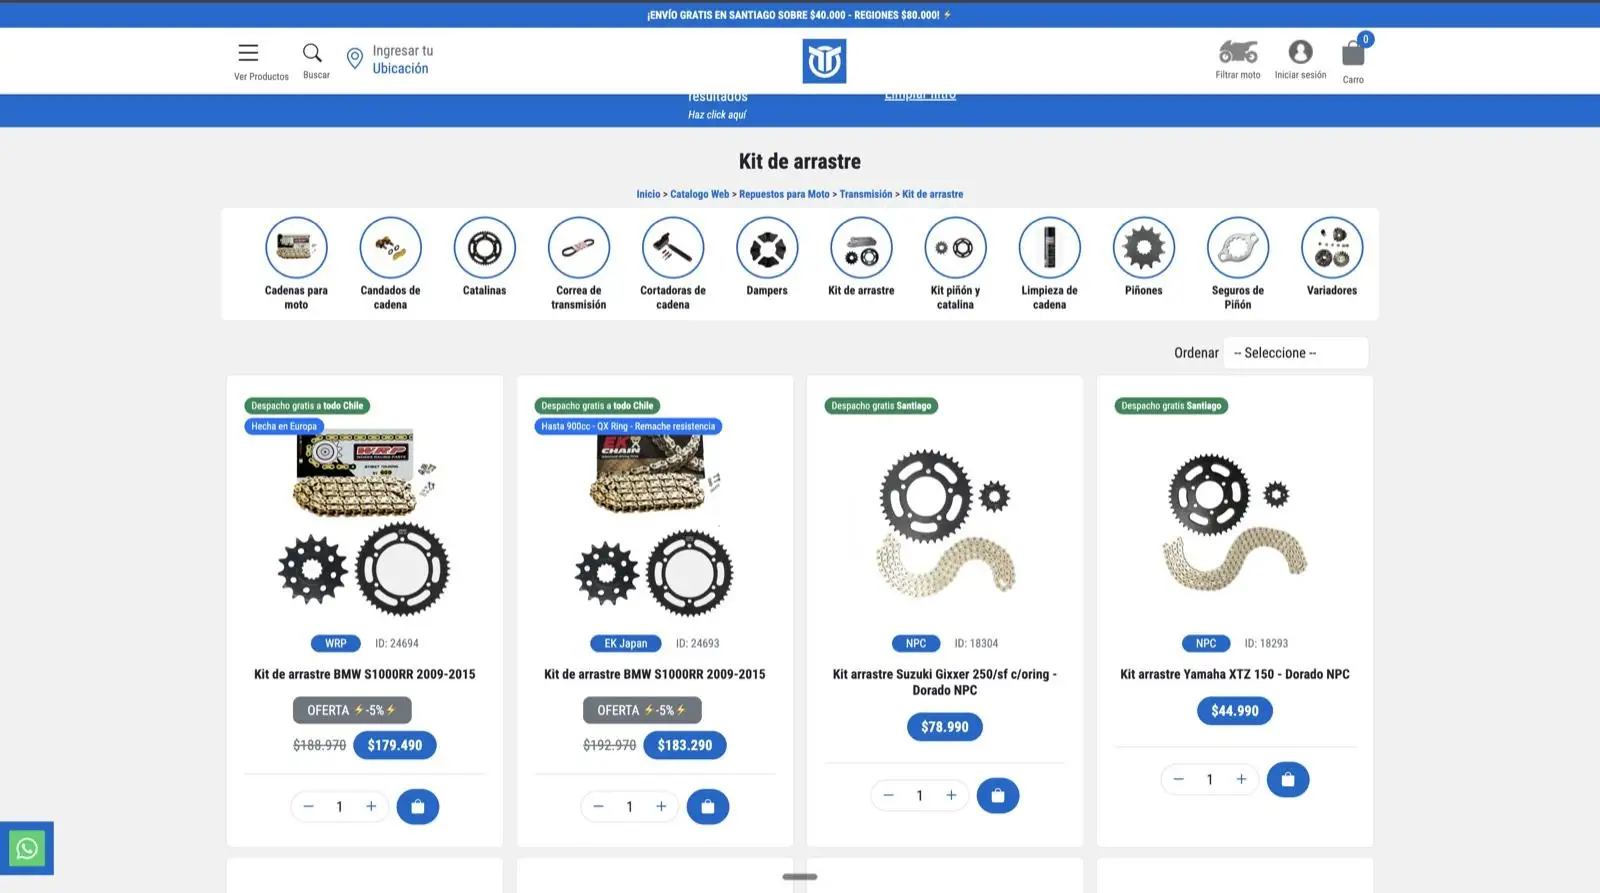Select the Kit de arrastre category icon
Screen dimensions: 1600x893
861,247
